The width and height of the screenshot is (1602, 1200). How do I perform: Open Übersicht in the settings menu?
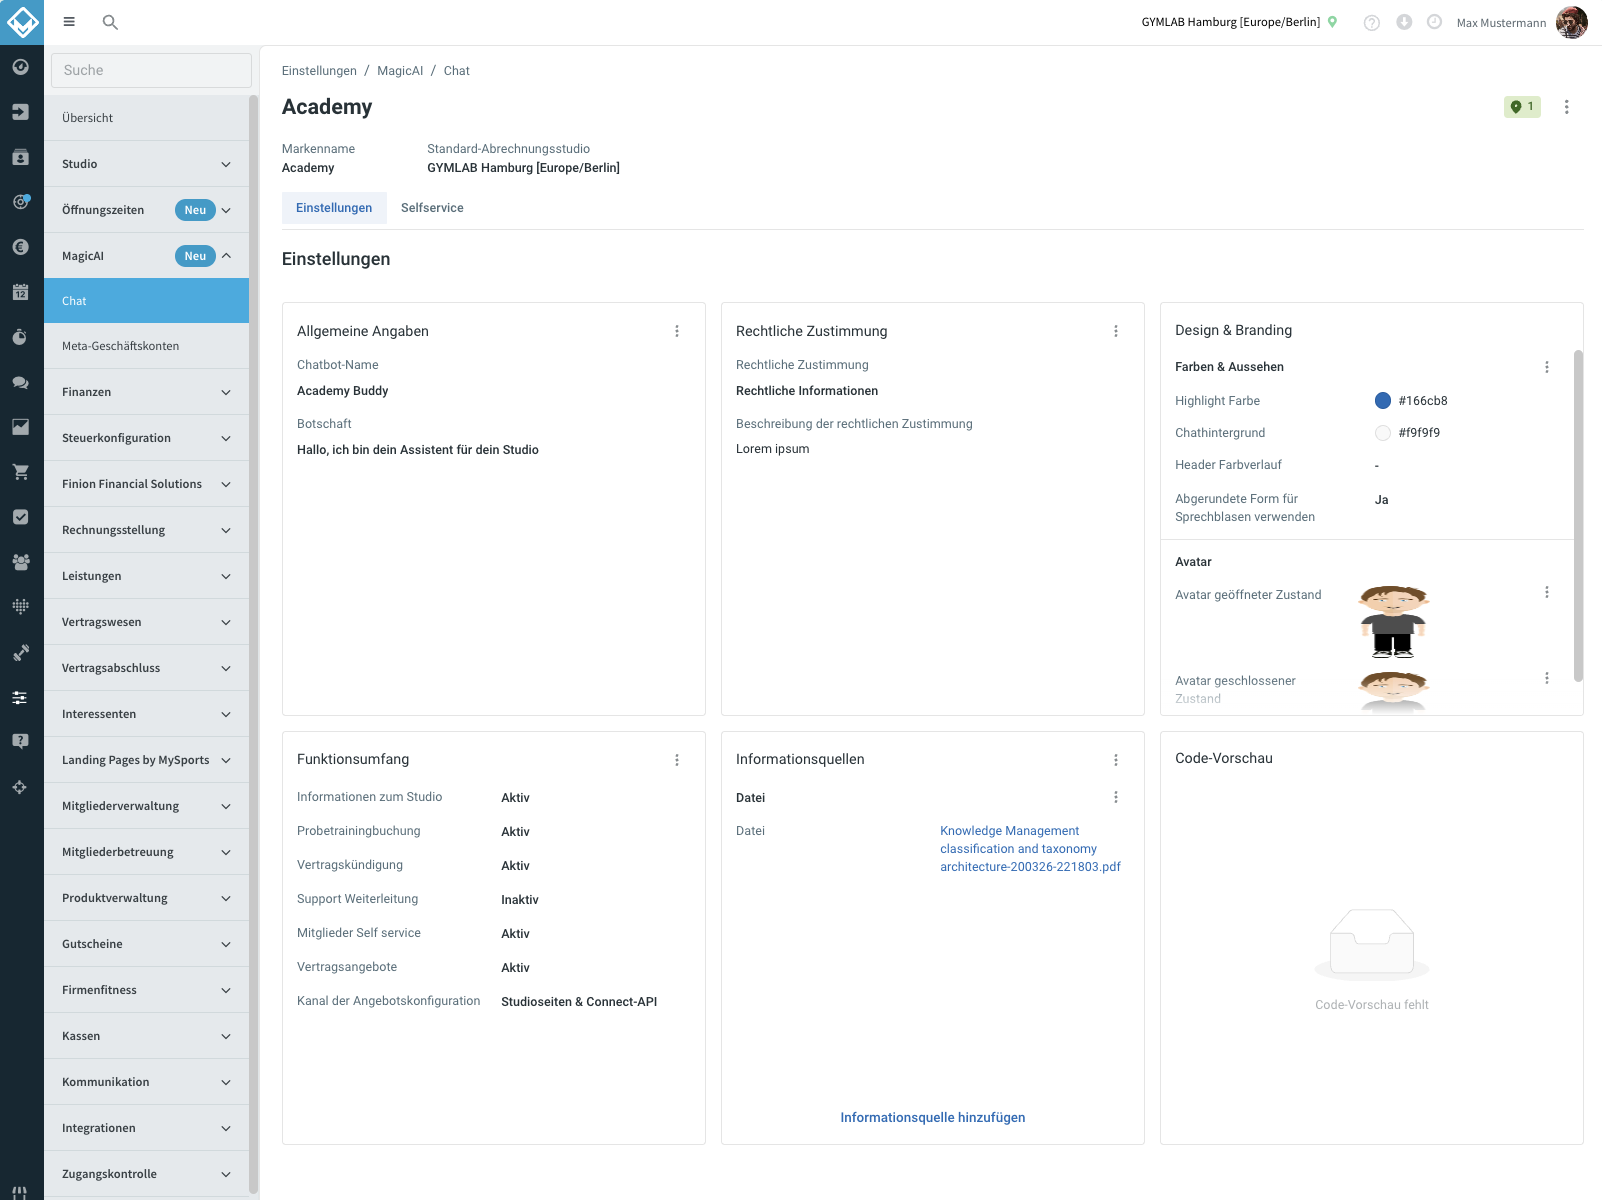point(146,118)
